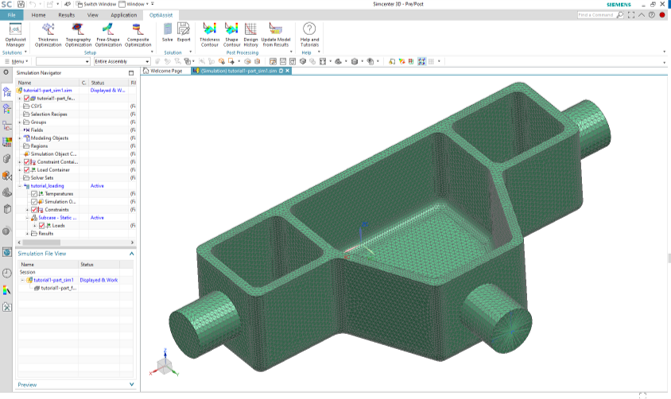Toggle the tutorial1-part_fe checkbox
Image resolution: width=671 pixels, height=399 pixels.
(27, 98)
